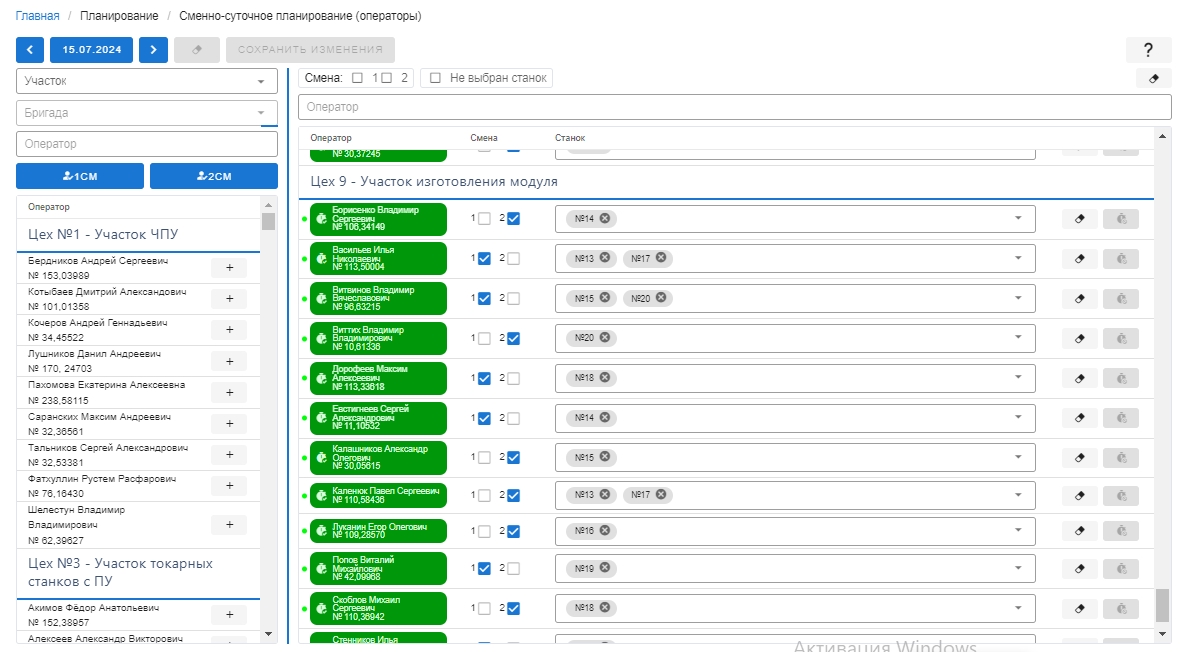
Task: Toggle 'Не выбран станок' checkbox
Action: tap(435, 78)
